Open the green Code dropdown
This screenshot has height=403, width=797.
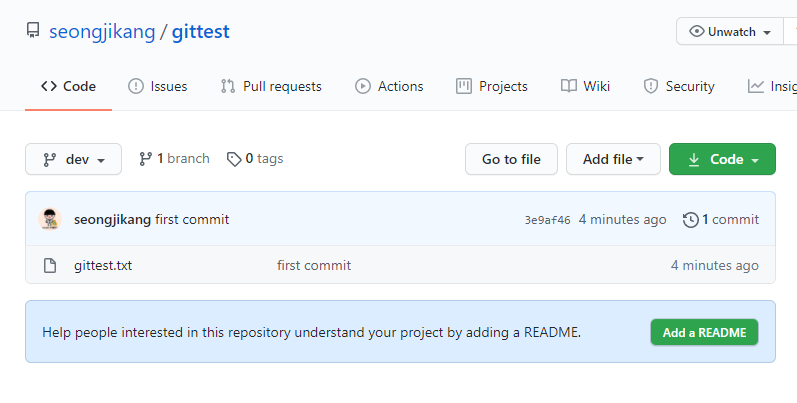pos(722,159)
